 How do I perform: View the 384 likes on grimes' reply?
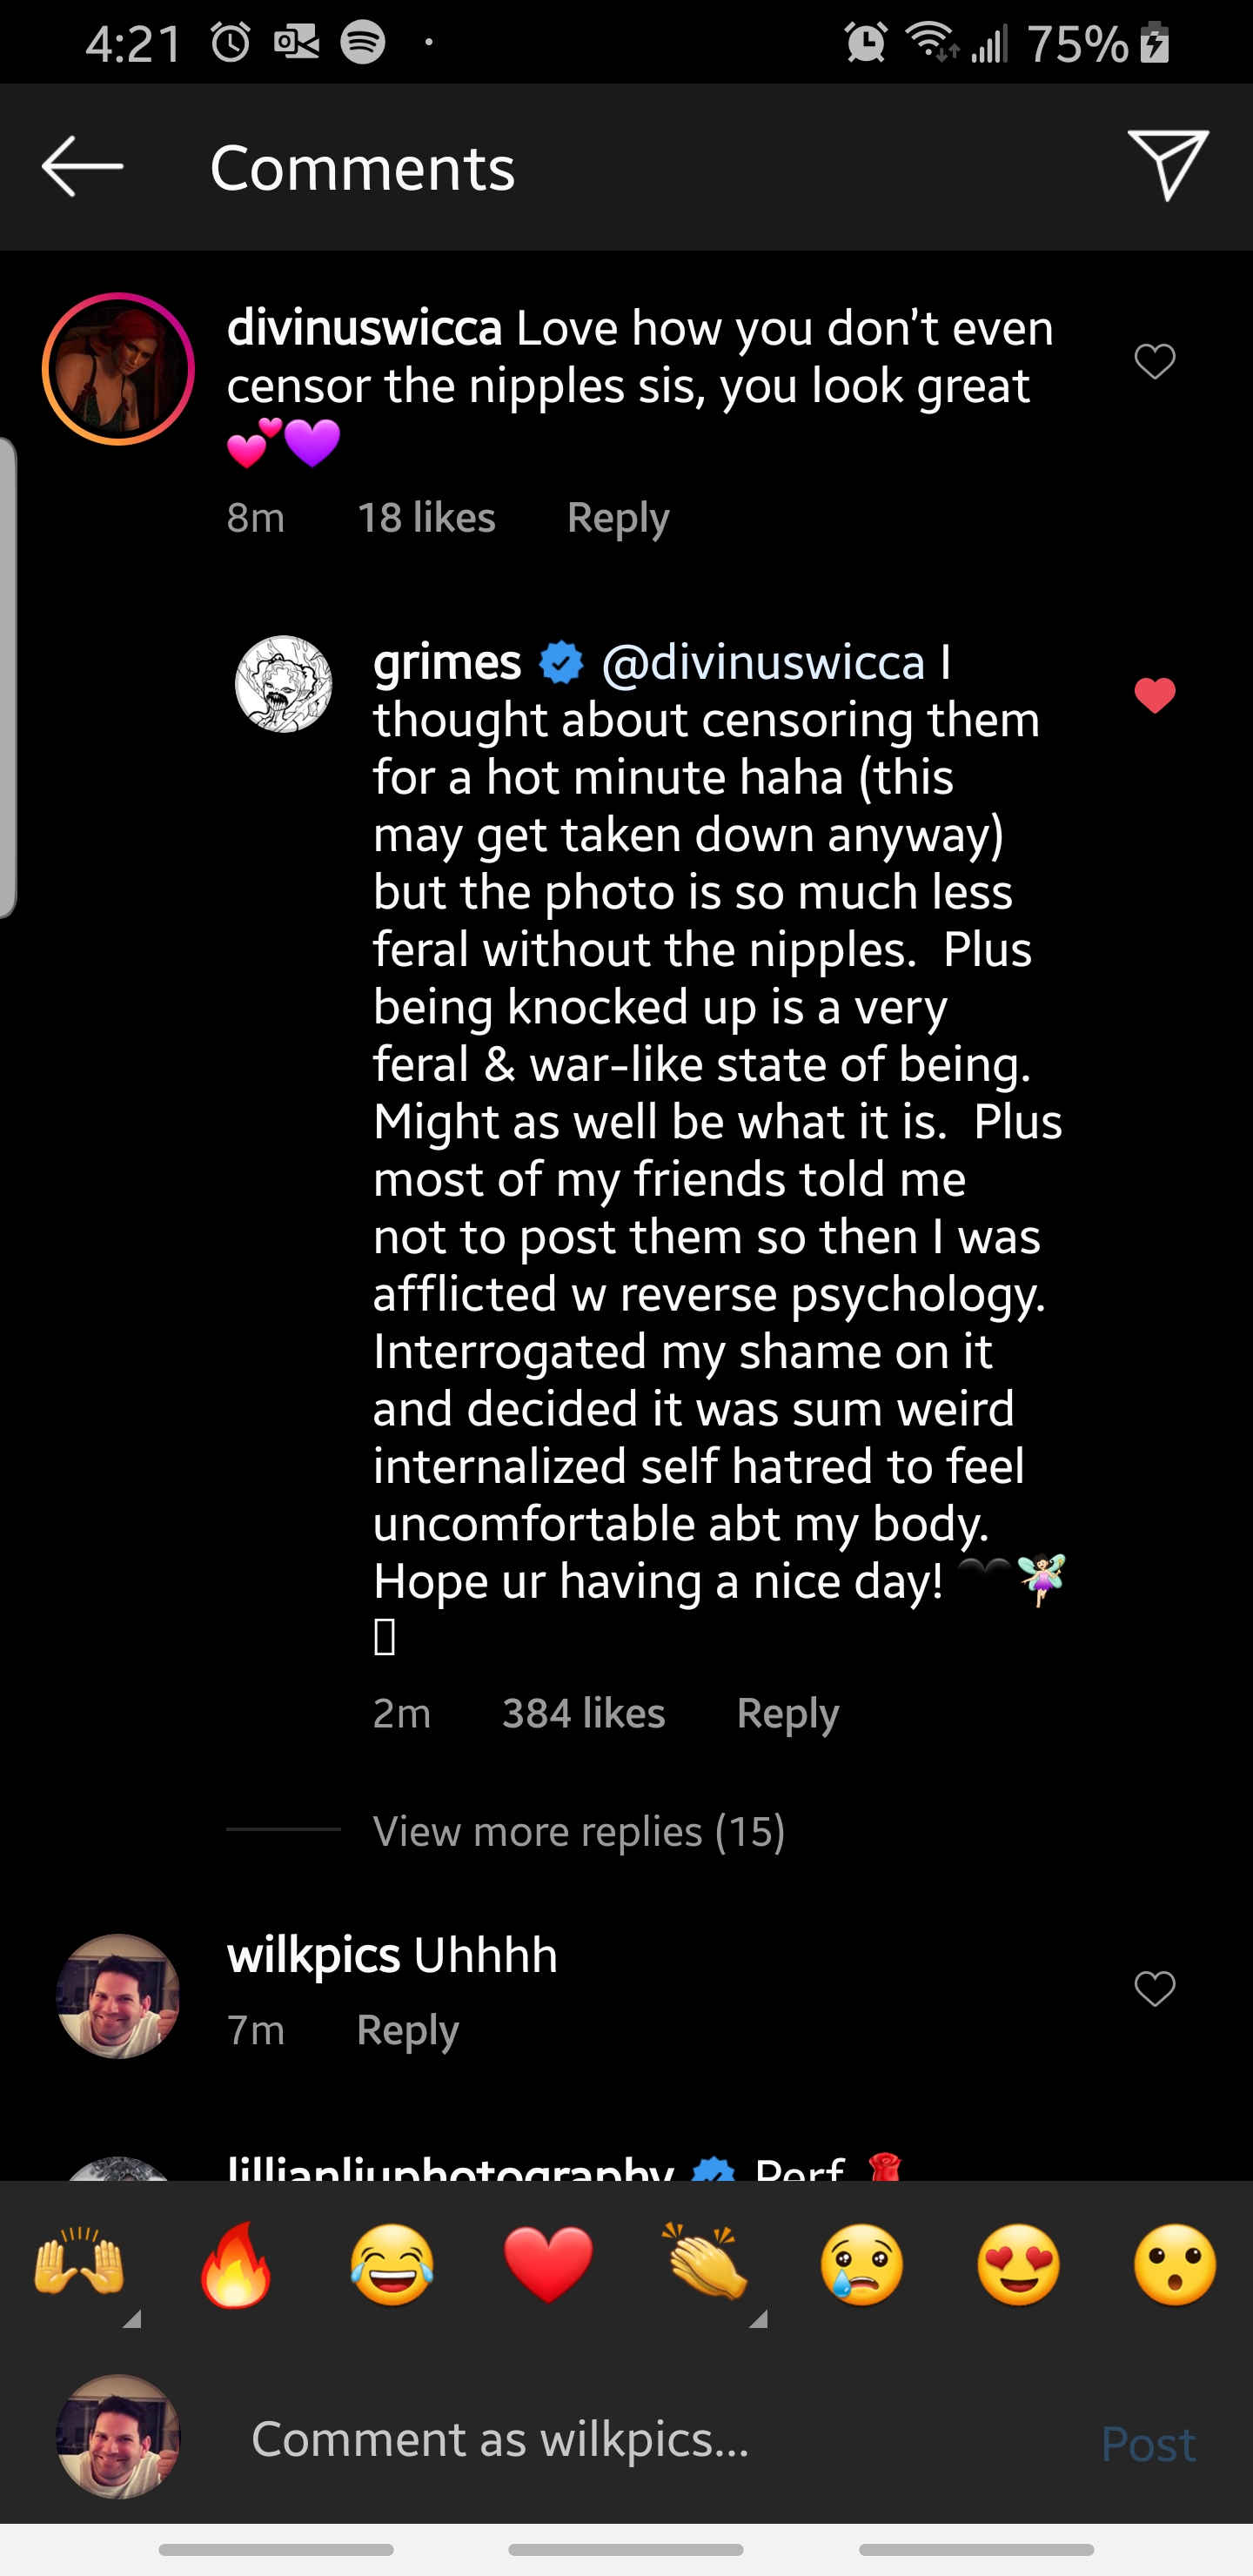pyautogui.click(x=583, y=1714)
